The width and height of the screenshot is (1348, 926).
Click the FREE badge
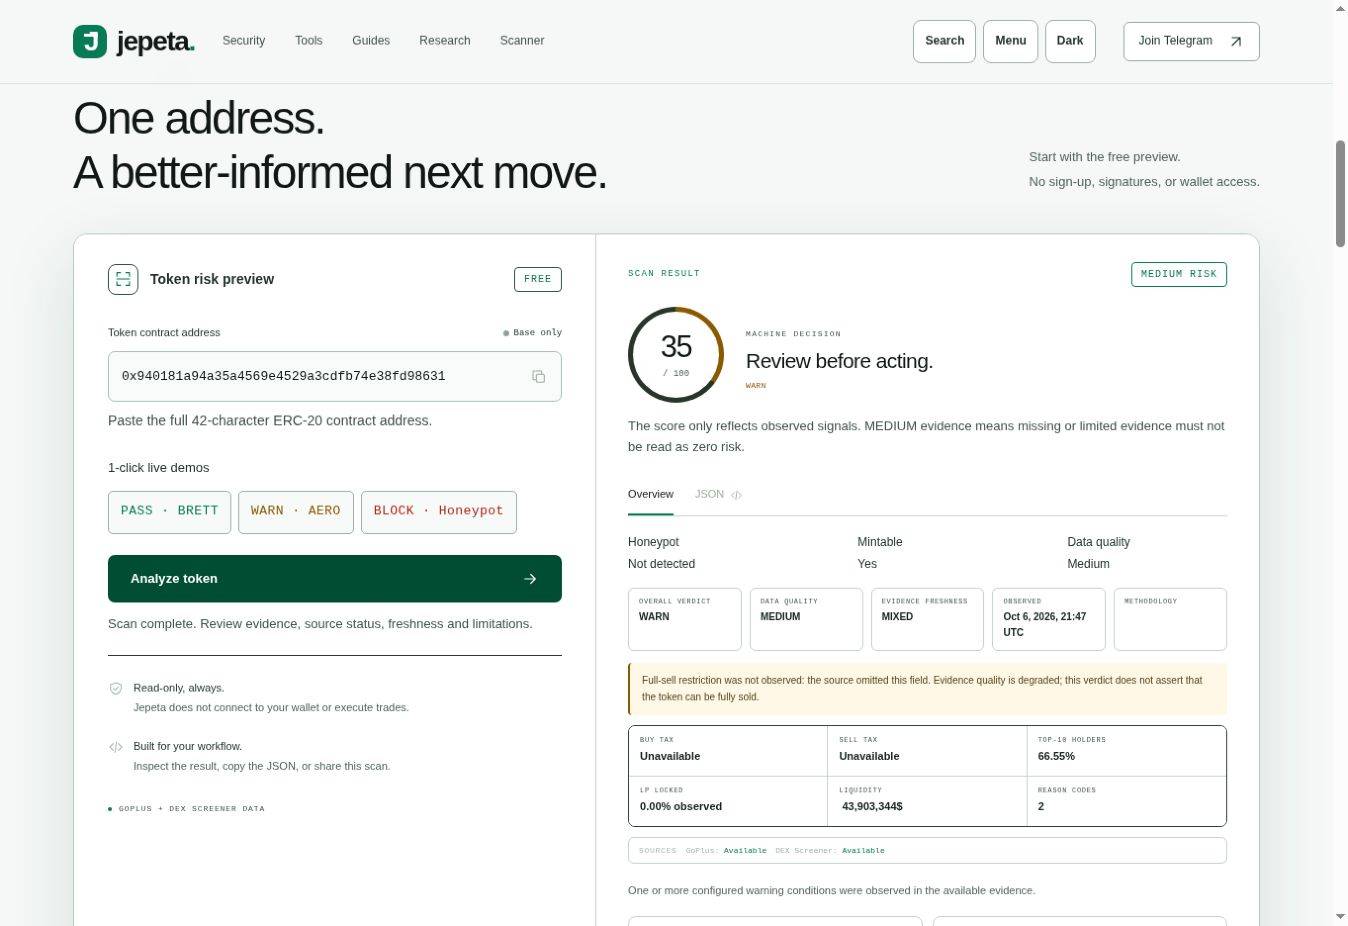click(538, 279)
